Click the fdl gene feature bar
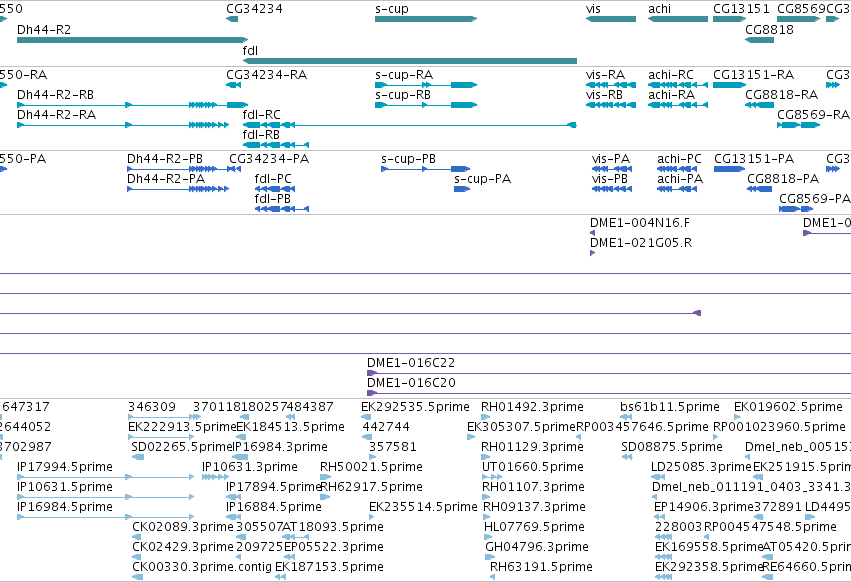This screenshot has width=851, height=582. coord(409,61)
